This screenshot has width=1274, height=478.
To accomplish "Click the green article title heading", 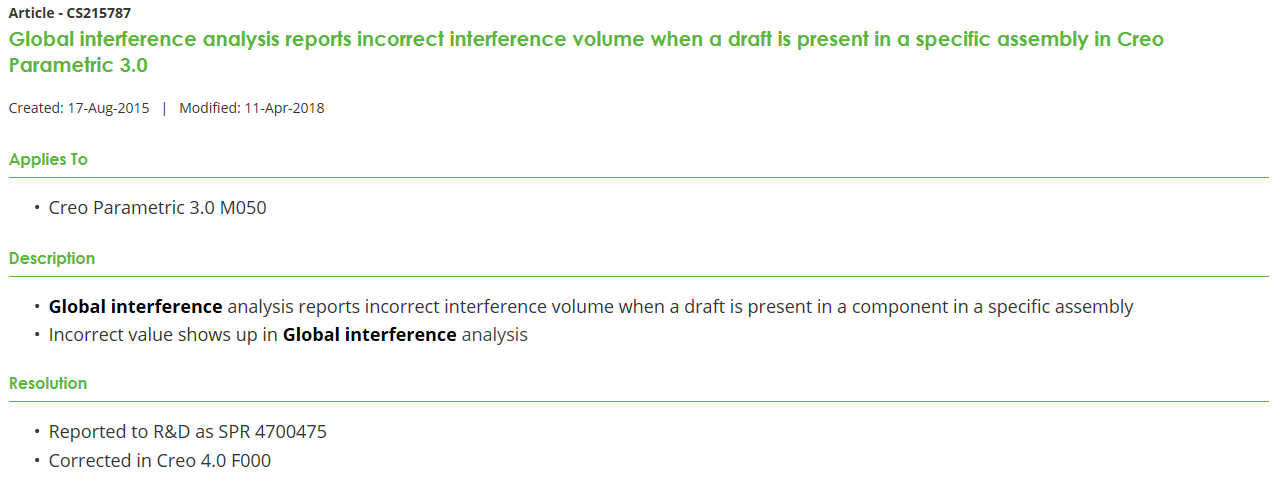I will coord(585,40).
